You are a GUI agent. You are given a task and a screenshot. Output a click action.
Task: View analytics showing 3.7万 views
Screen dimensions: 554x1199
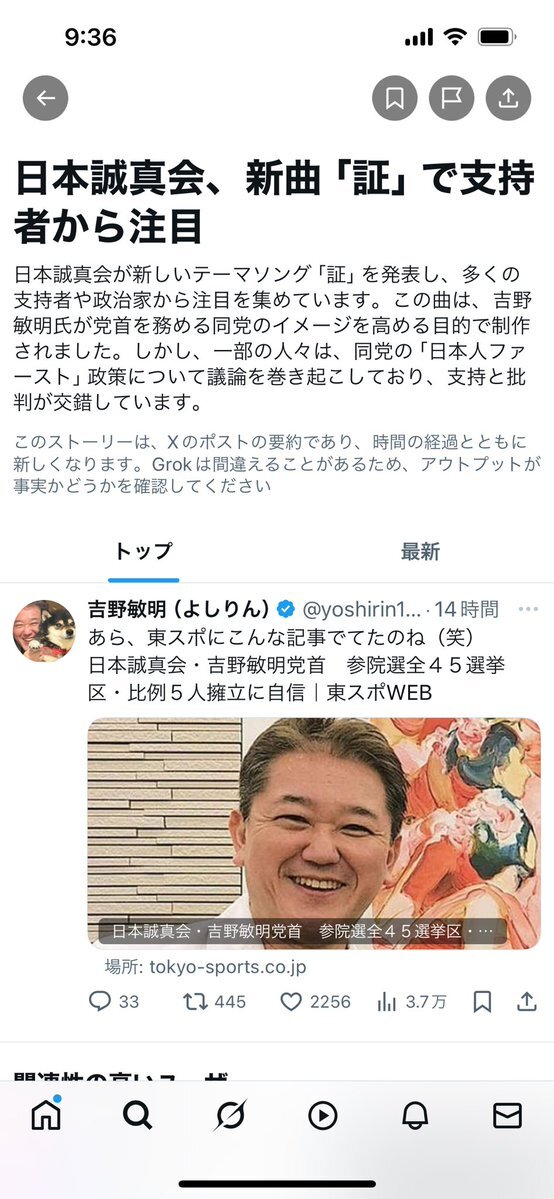(412, 1001)
